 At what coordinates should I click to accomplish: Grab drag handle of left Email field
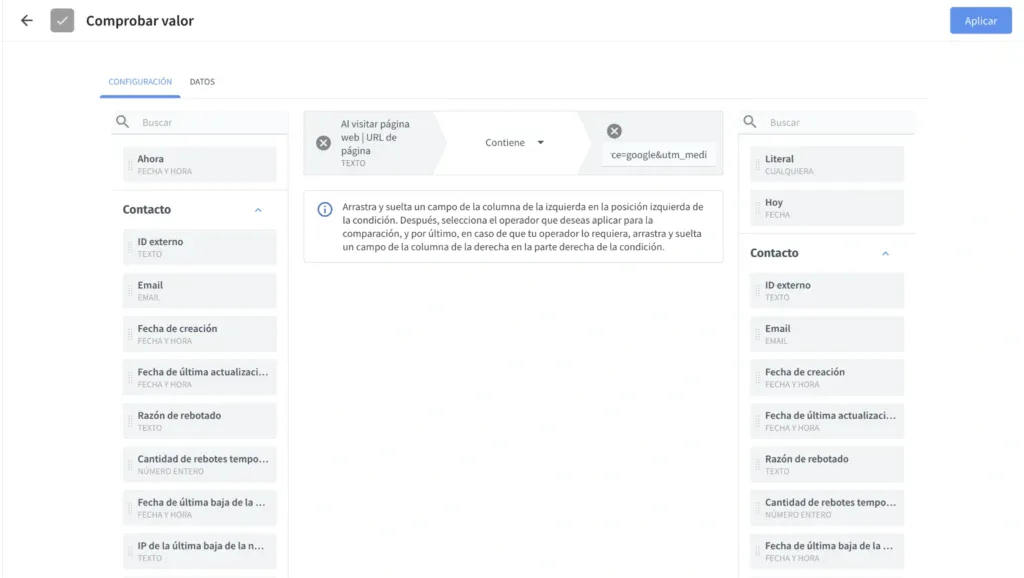click(x=130, y=291)
